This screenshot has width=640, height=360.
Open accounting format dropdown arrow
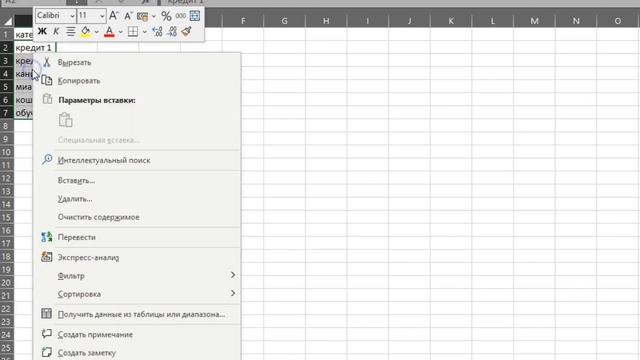pyautogui.click(x=154, y=16)
